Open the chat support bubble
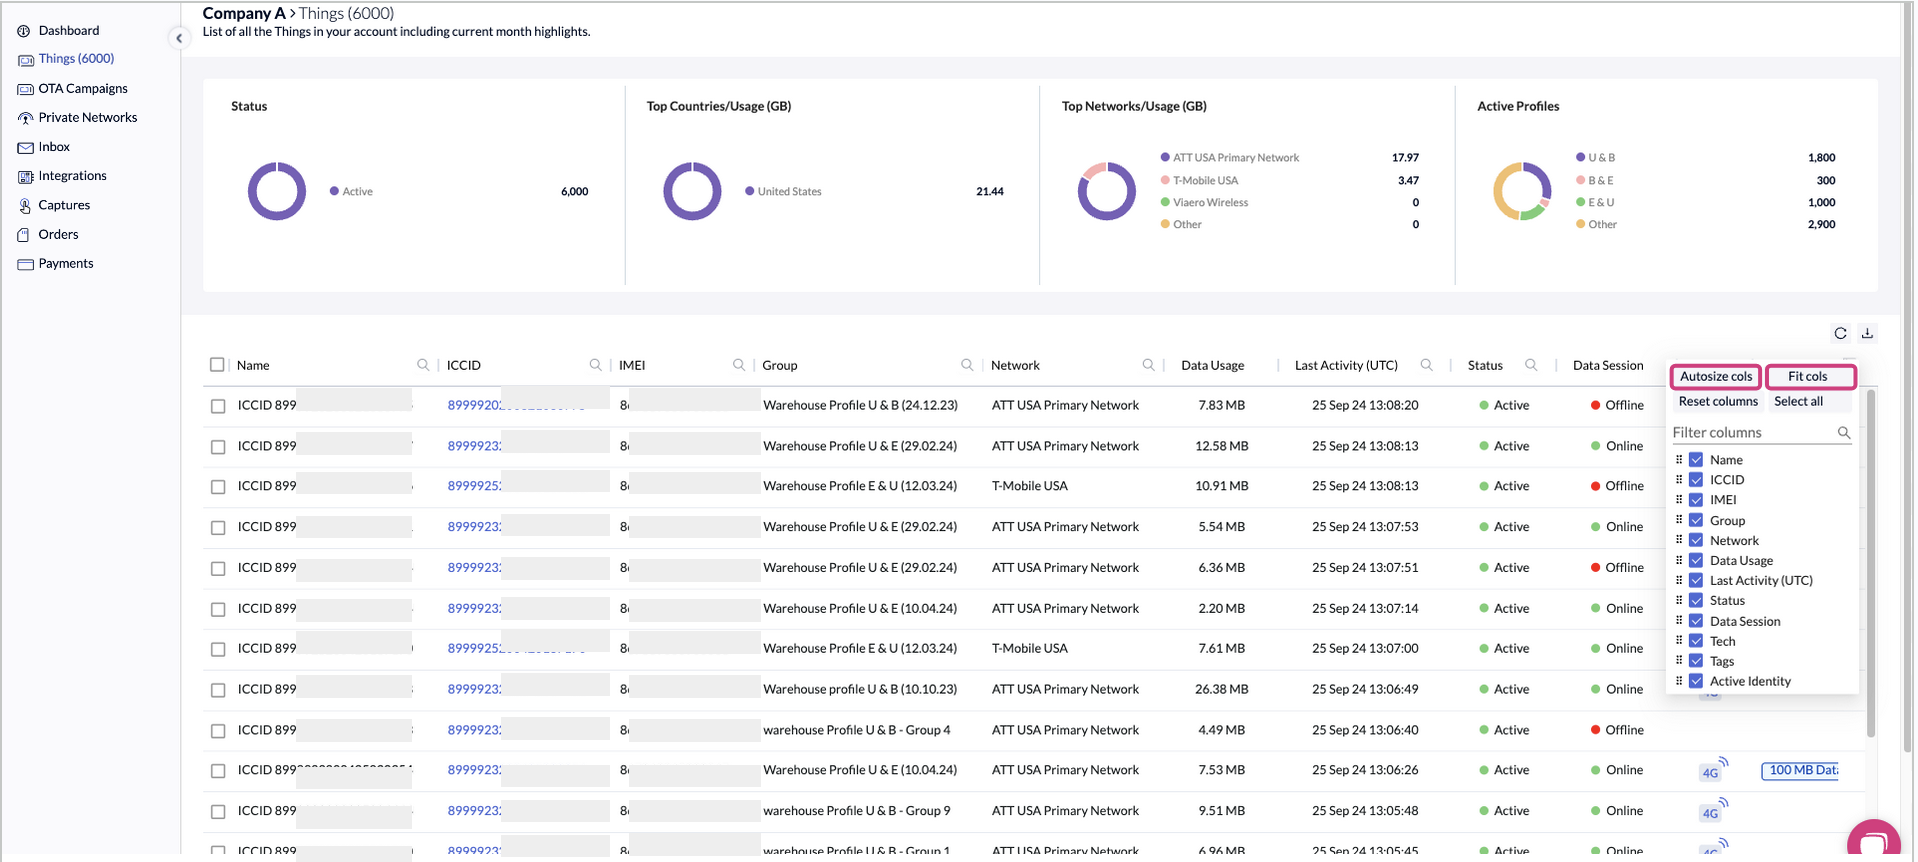 click(1873, 840)
